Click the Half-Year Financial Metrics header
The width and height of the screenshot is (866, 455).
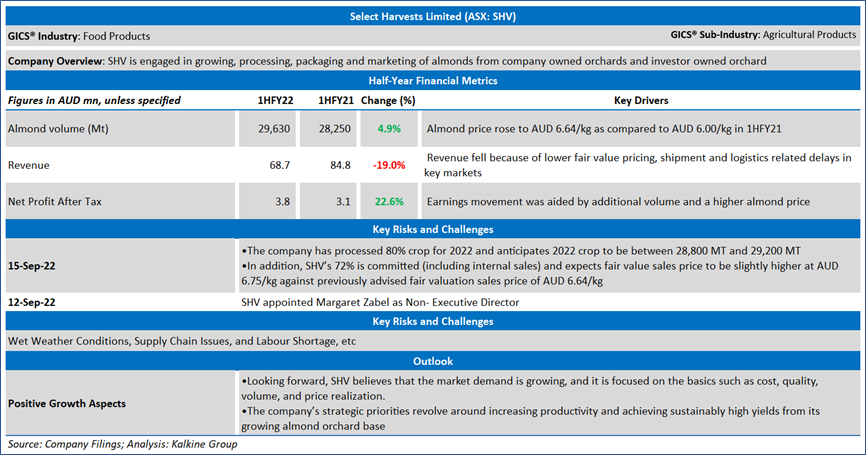tap(432, 81)
